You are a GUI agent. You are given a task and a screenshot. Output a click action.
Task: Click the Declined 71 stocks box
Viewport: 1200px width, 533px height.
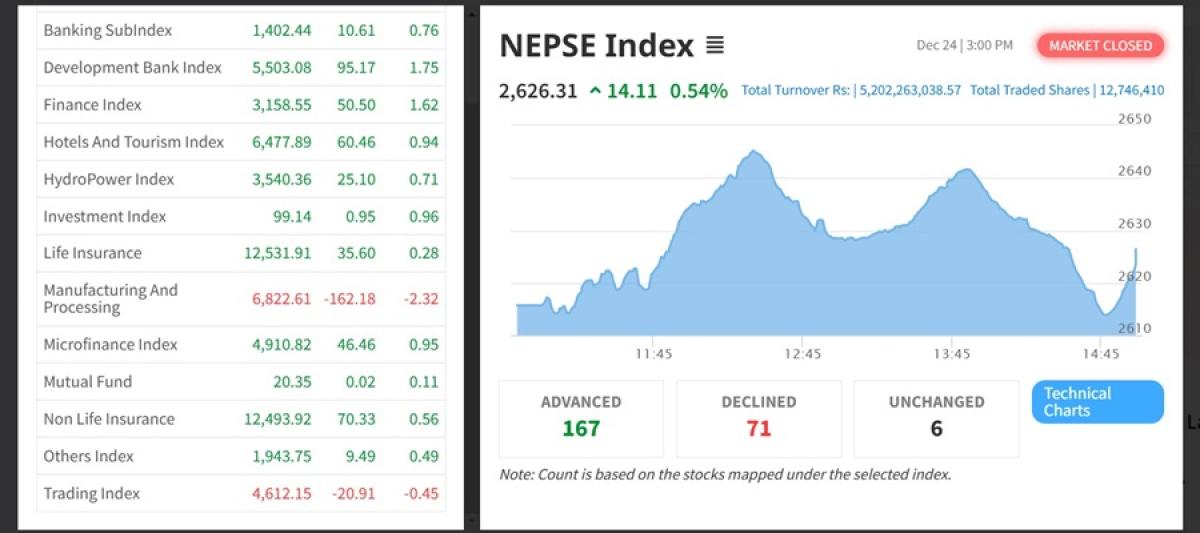pyautogui.click(x=758, y=417)
